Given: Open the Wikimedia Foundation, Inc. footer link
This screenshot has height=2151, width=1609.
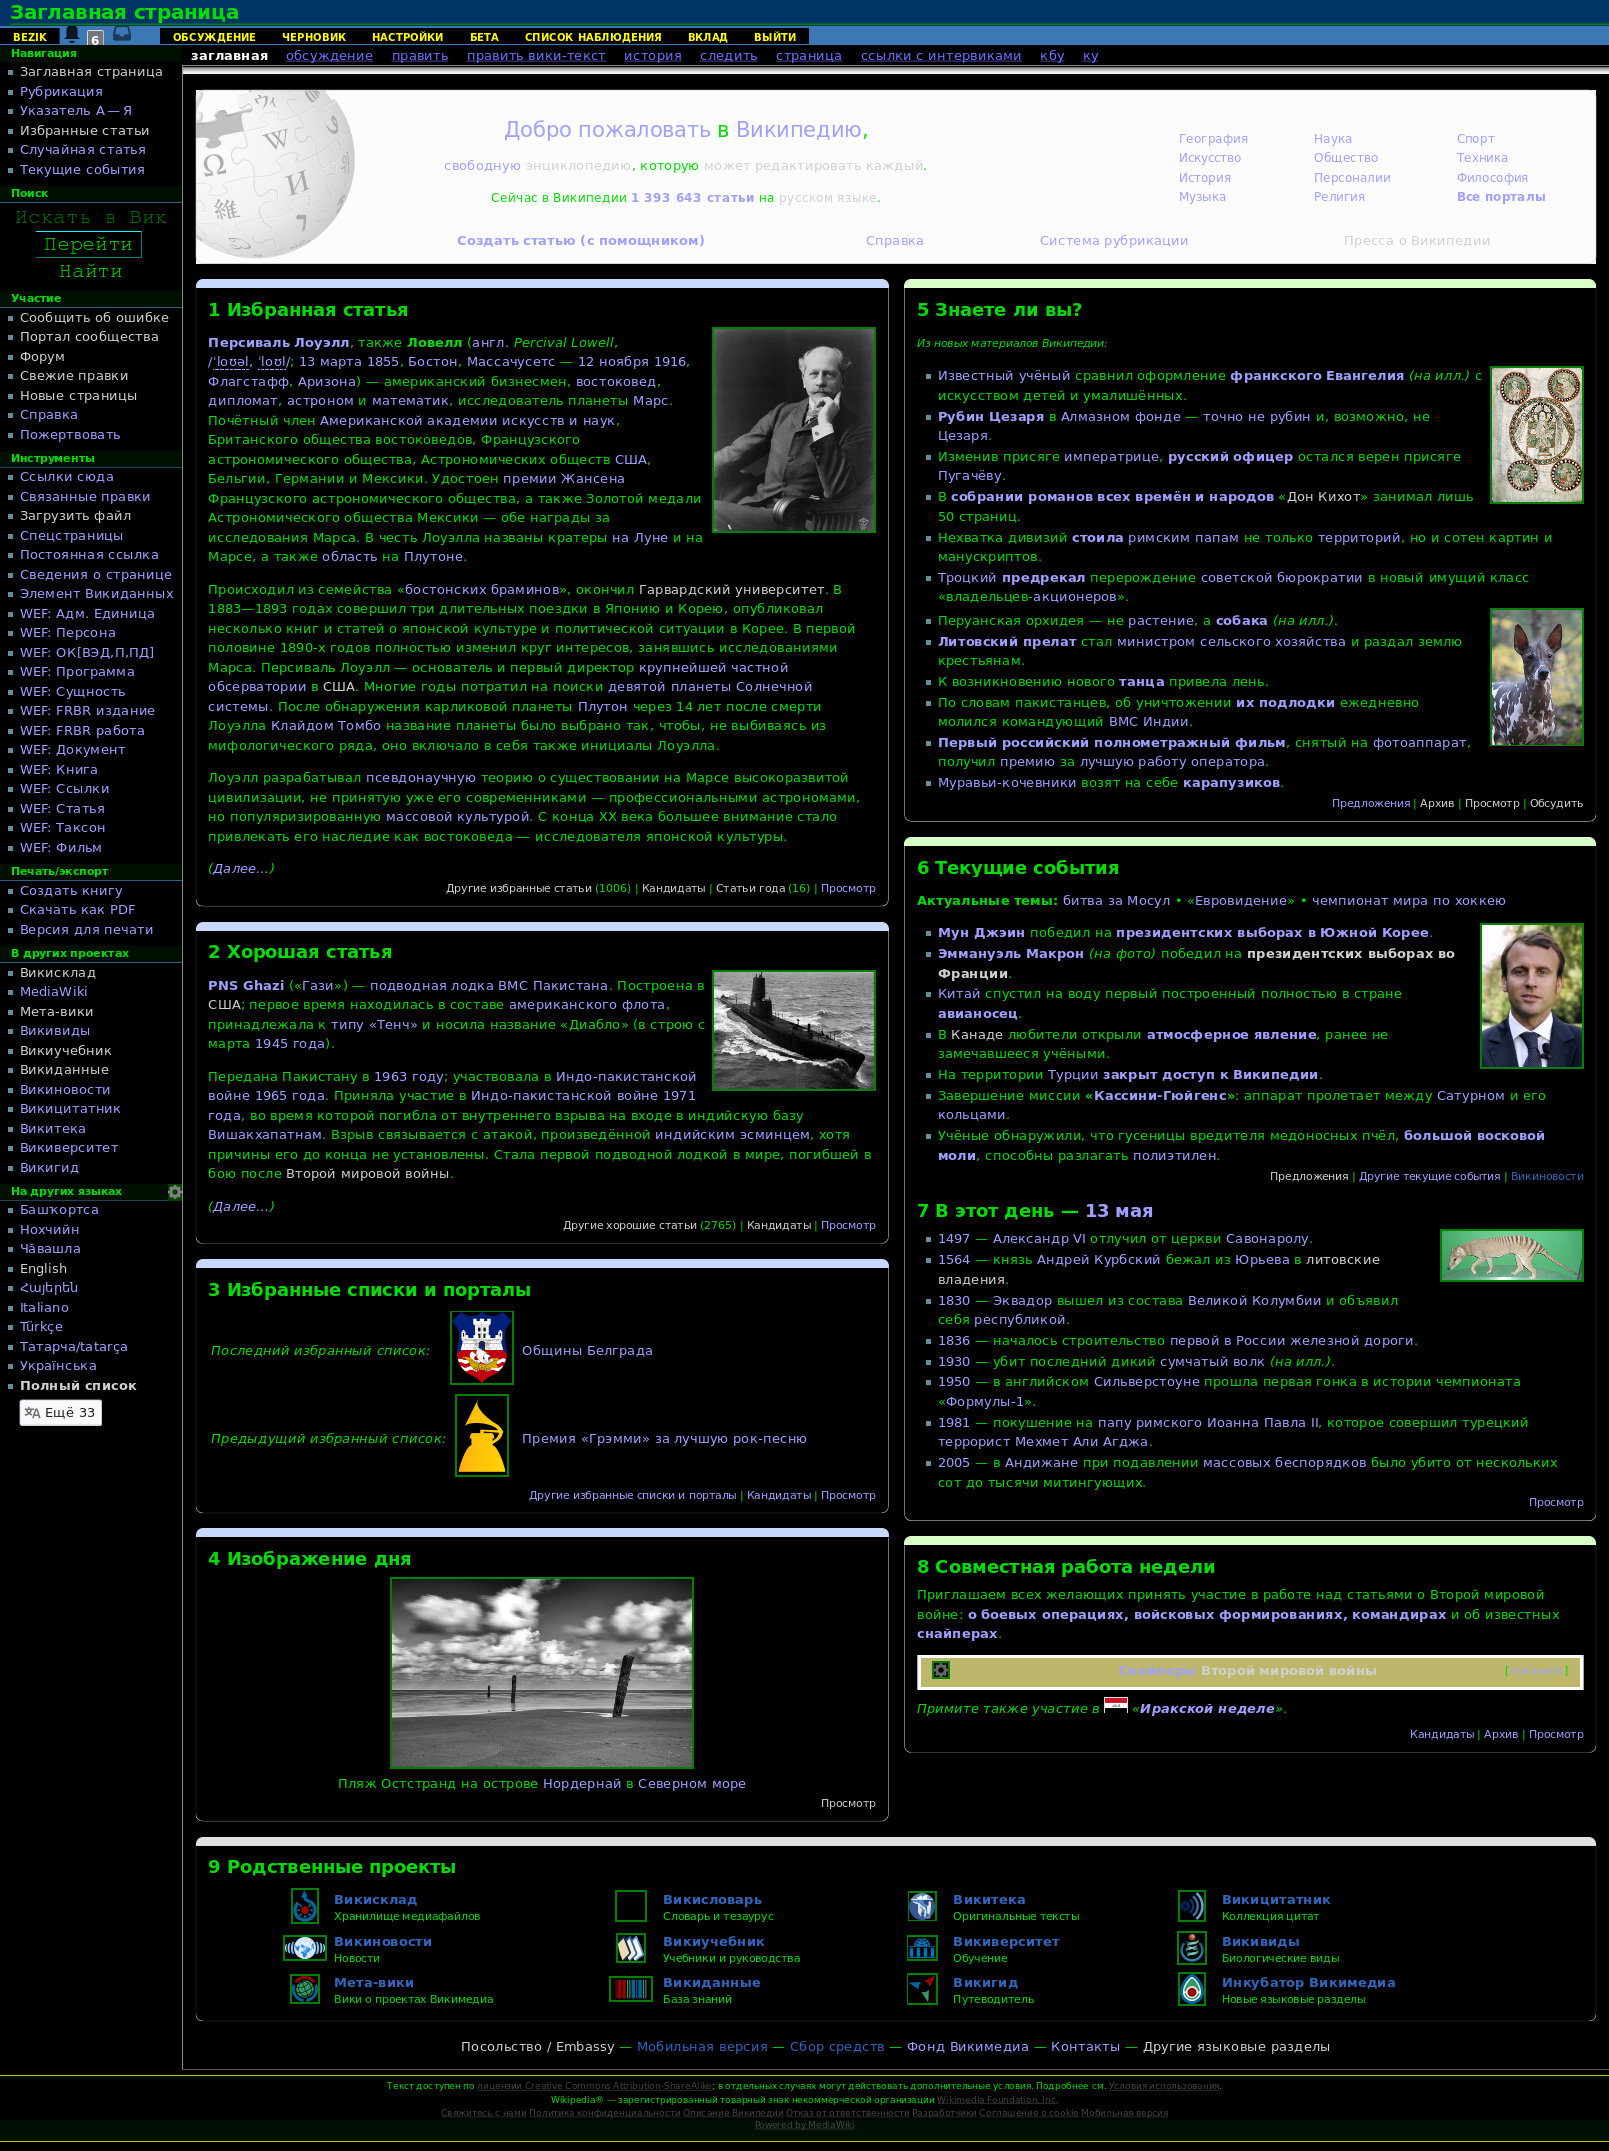Looking at the screenshot, I should tap(997, 2100).
